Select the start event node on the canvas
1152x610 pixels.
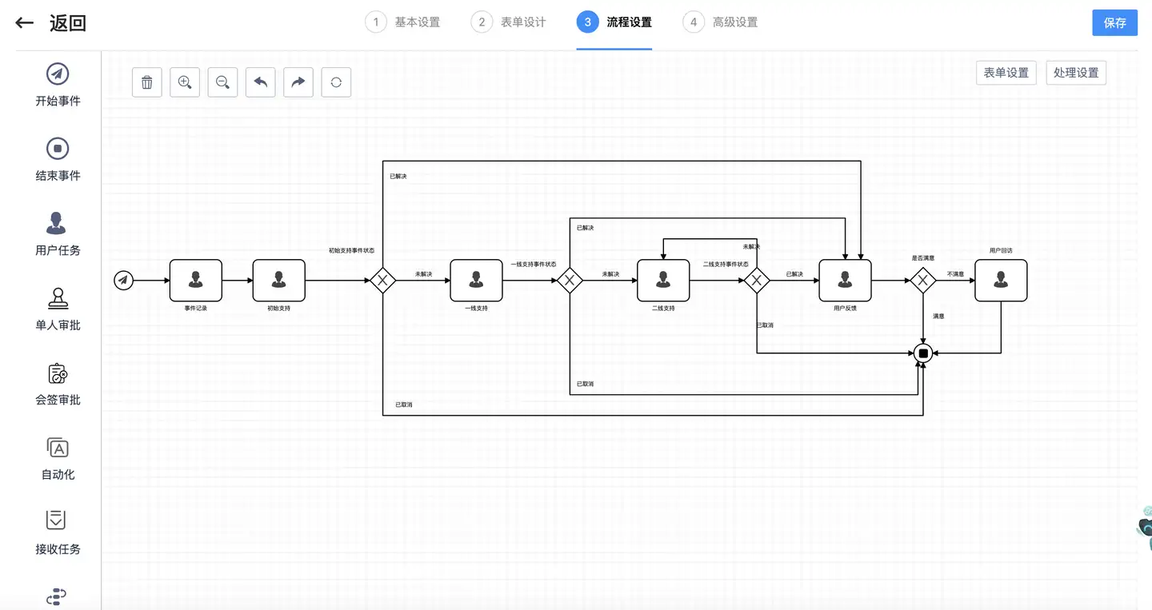[123, 280]
